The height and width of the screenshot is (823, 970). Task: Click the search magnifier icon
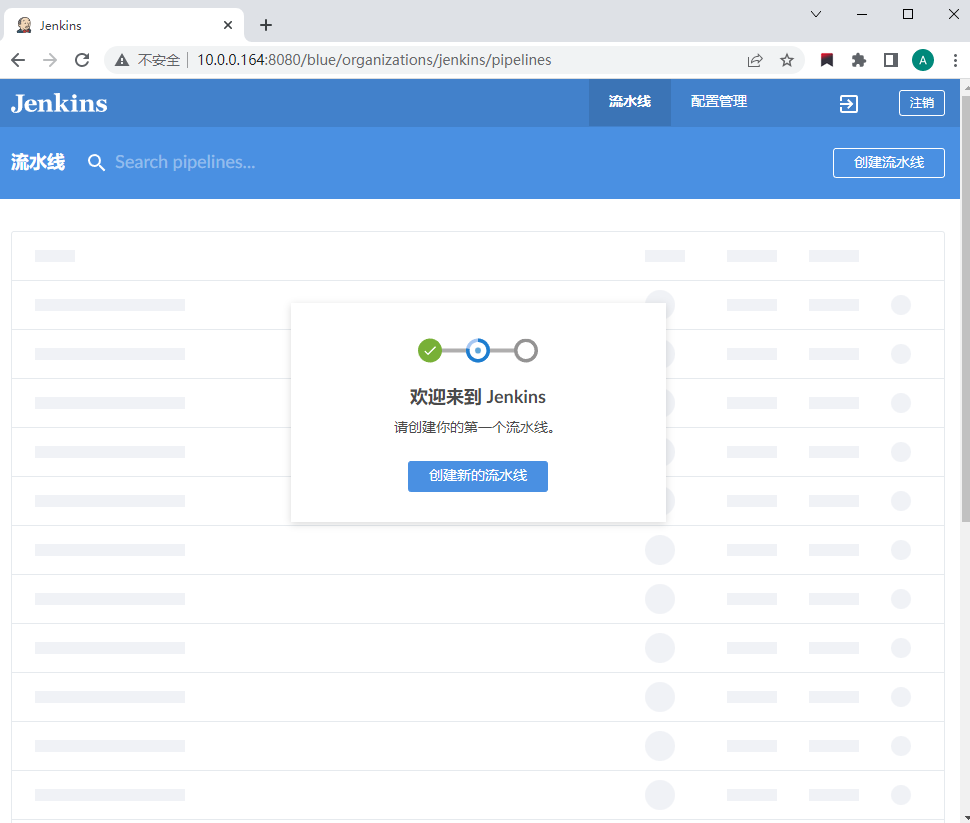(x=96, y=163)
